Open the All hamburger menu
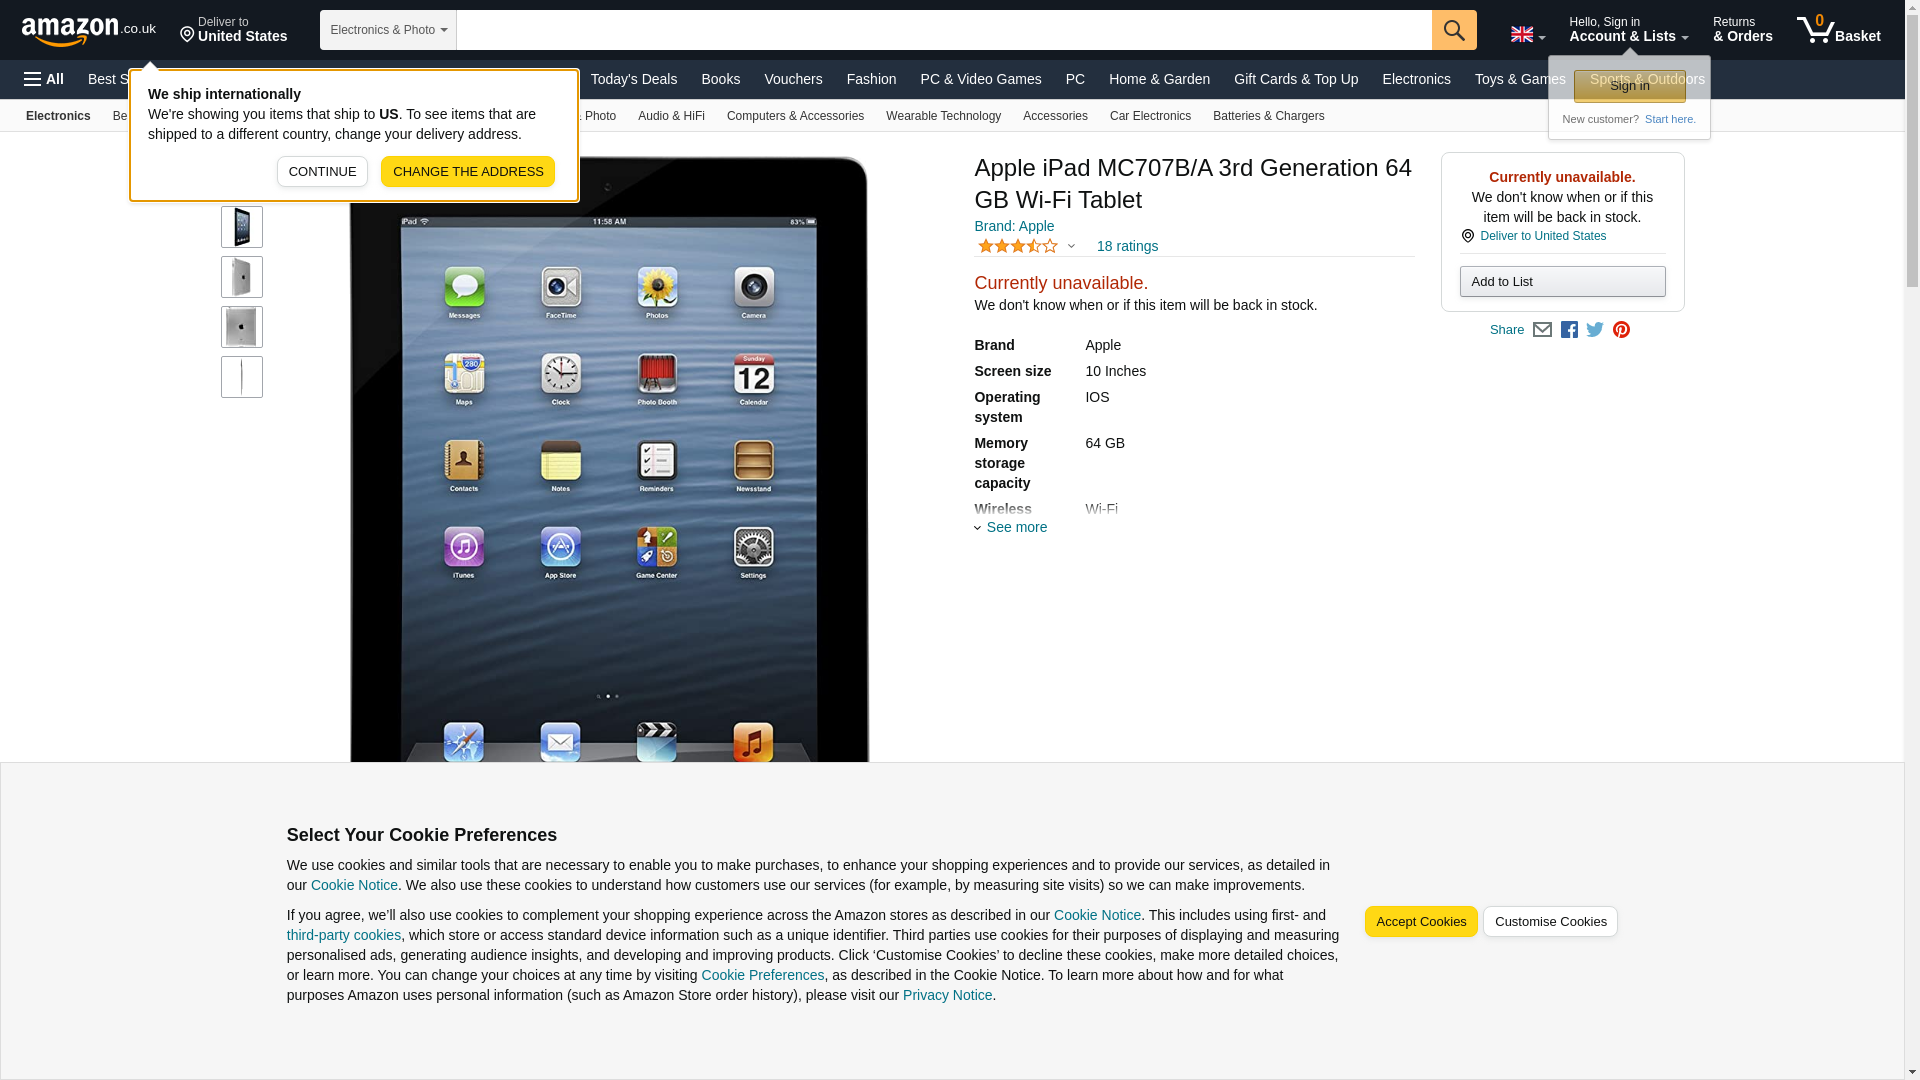The image size is (1920, 1080). coord(44,79)
